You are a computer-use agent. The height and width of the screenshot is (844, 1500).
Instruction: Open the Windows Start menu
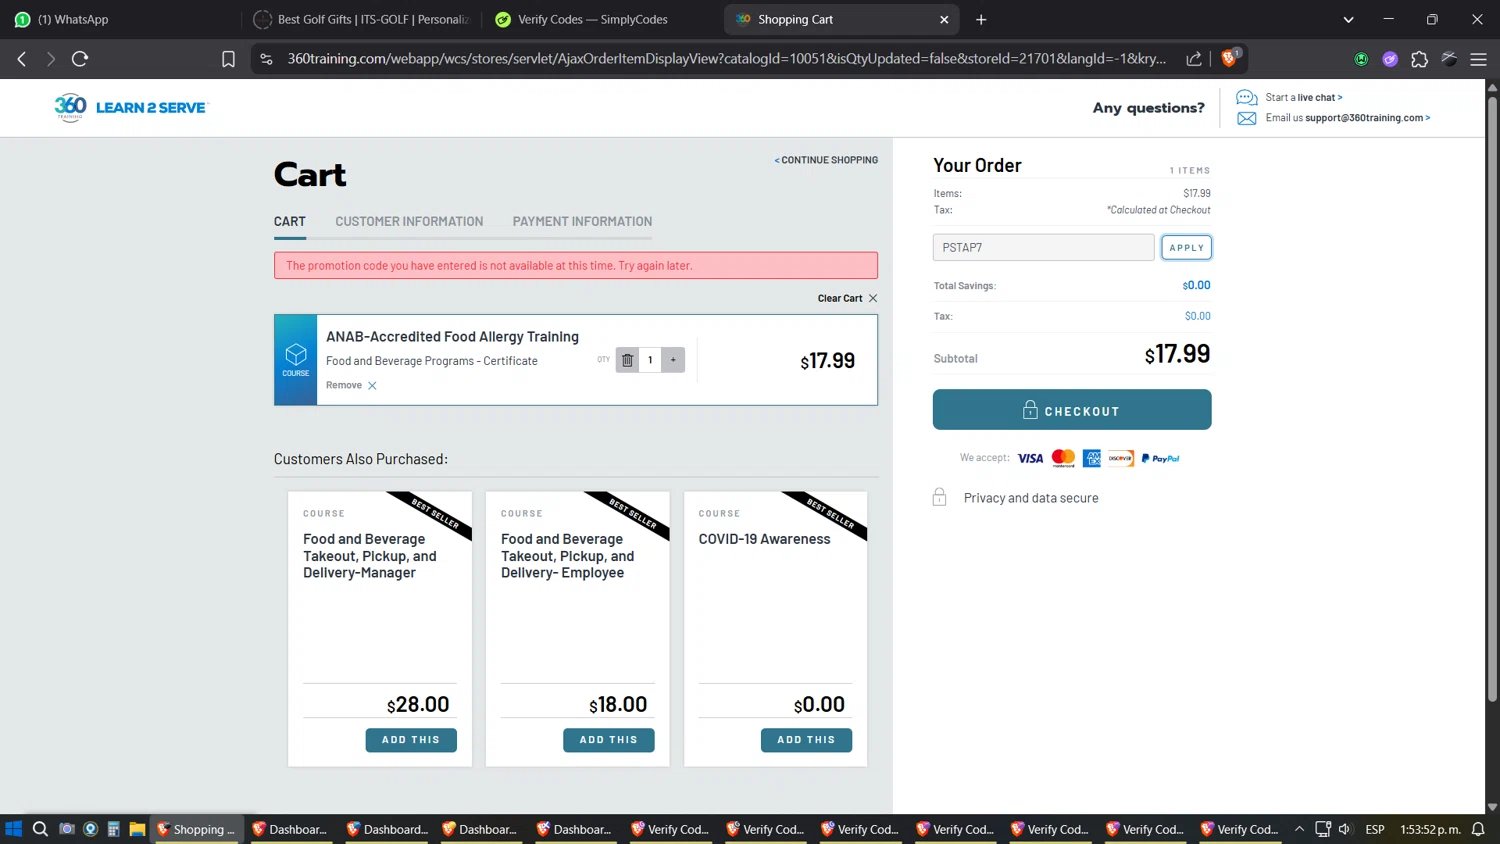coord(14,829)
